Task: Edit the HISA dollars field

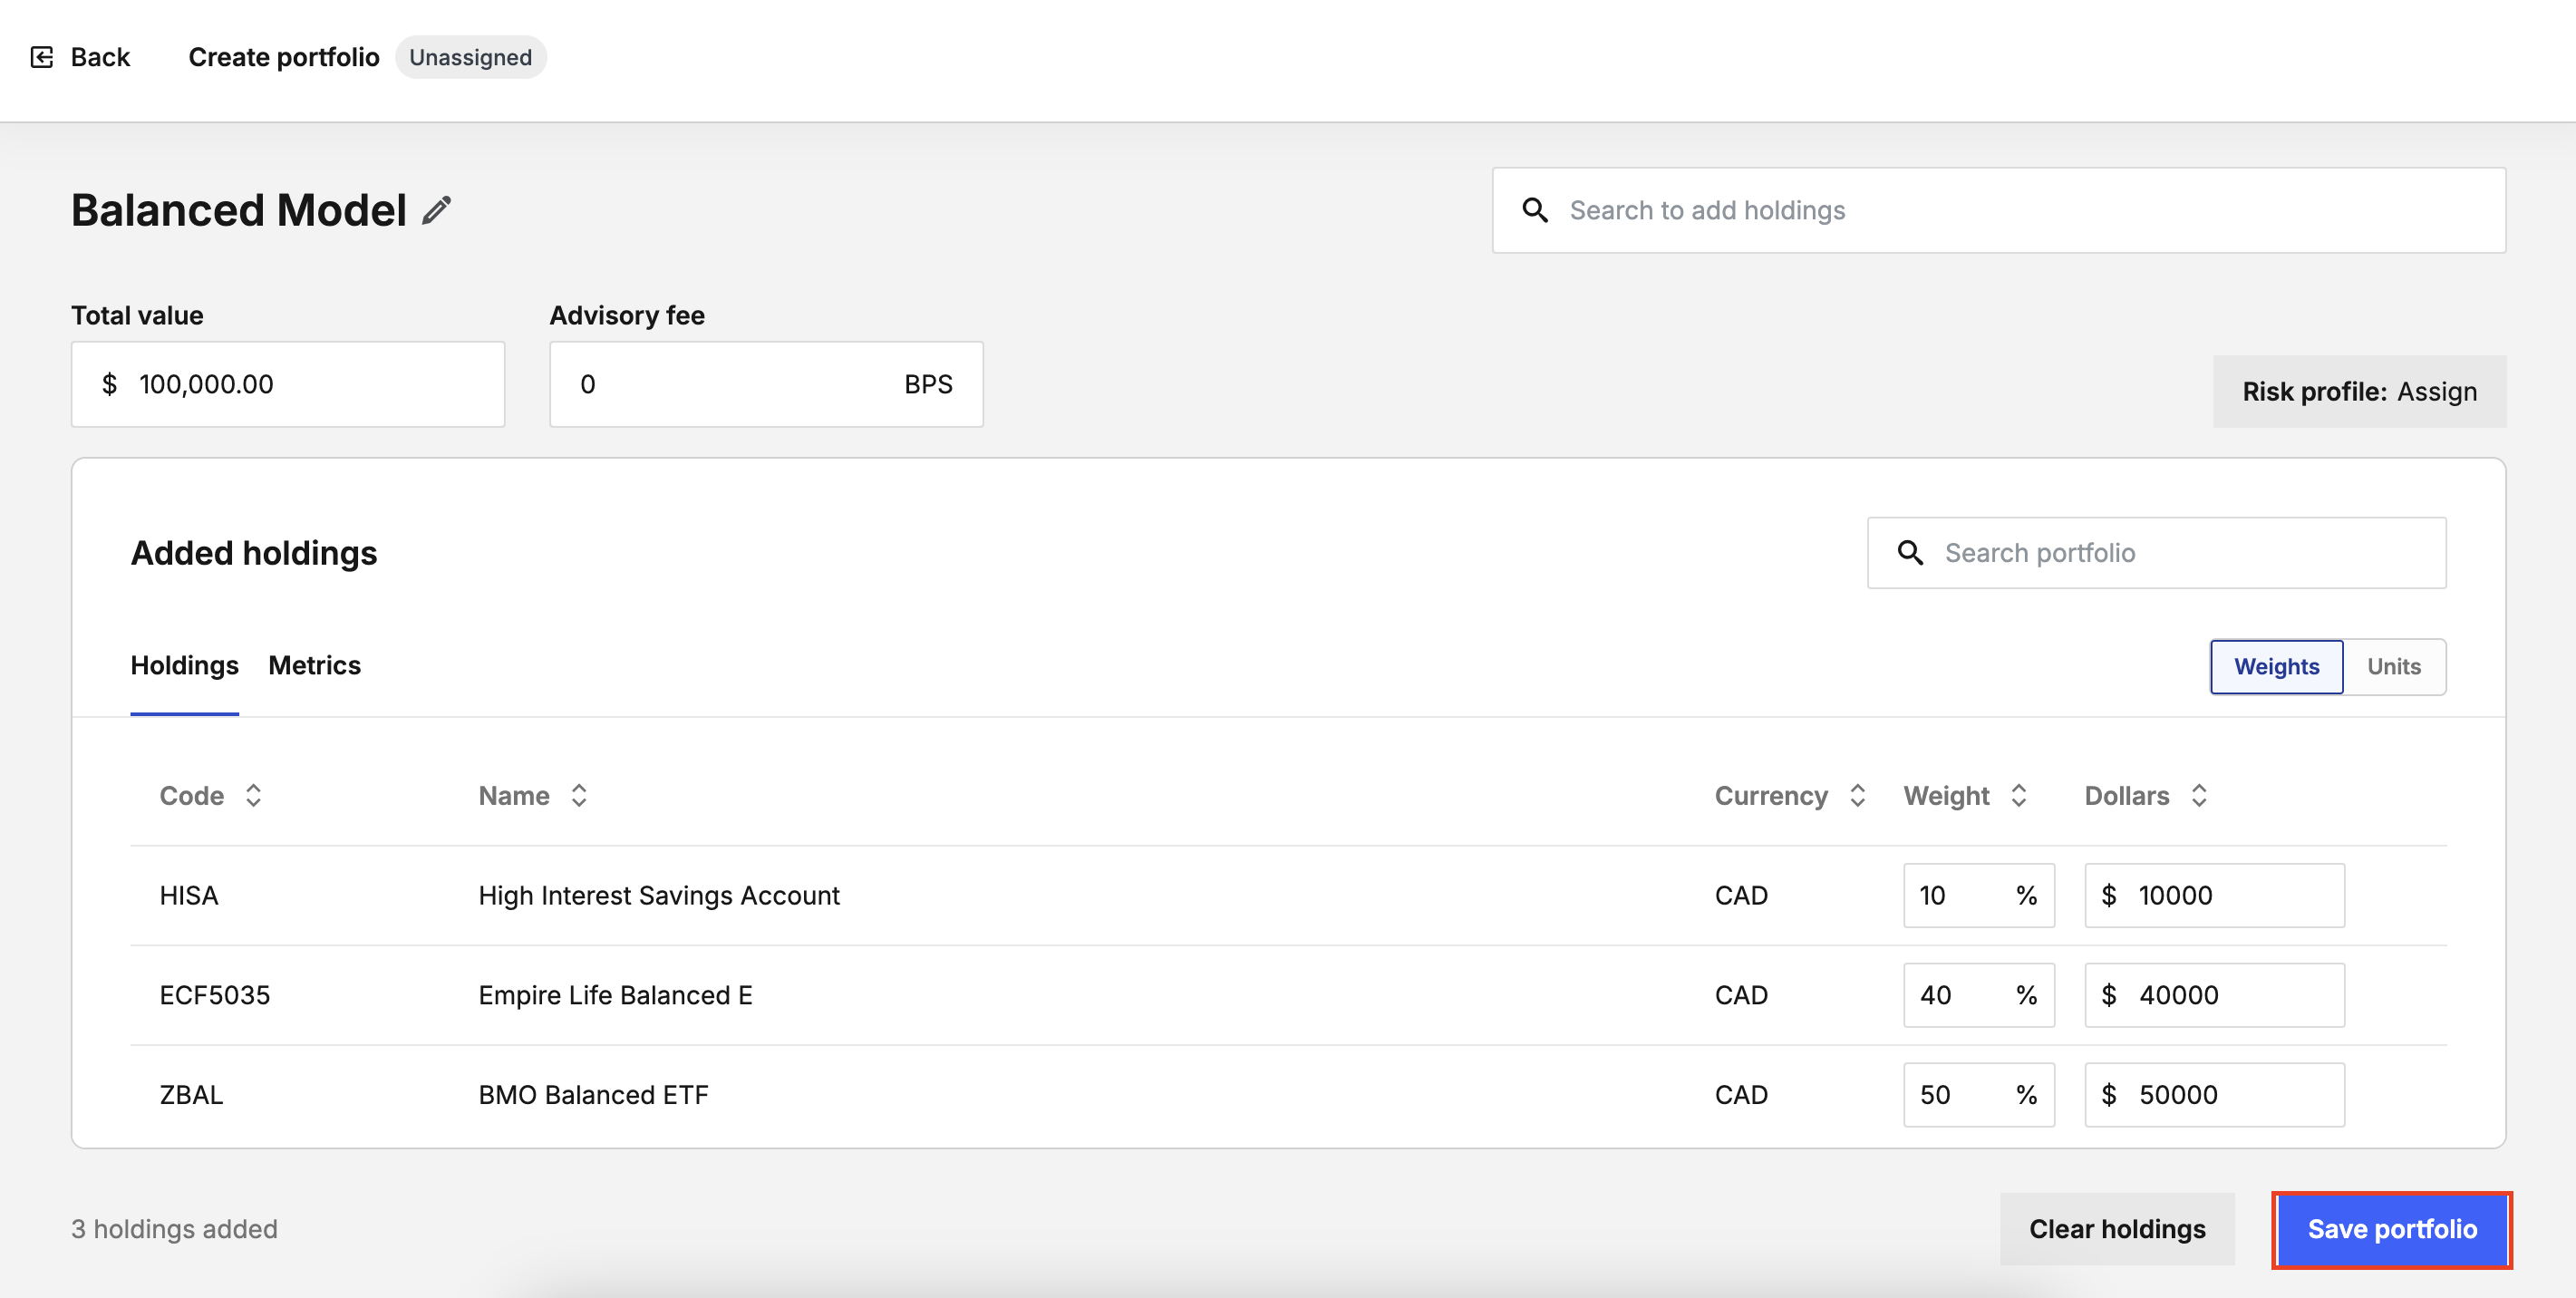Action: (2214, 896)
